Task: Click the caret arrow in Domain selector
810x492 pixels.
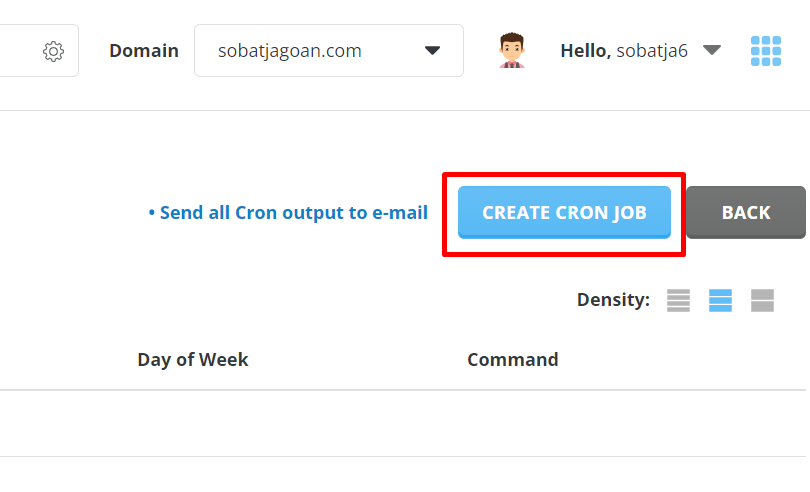Action: (432, 51)
